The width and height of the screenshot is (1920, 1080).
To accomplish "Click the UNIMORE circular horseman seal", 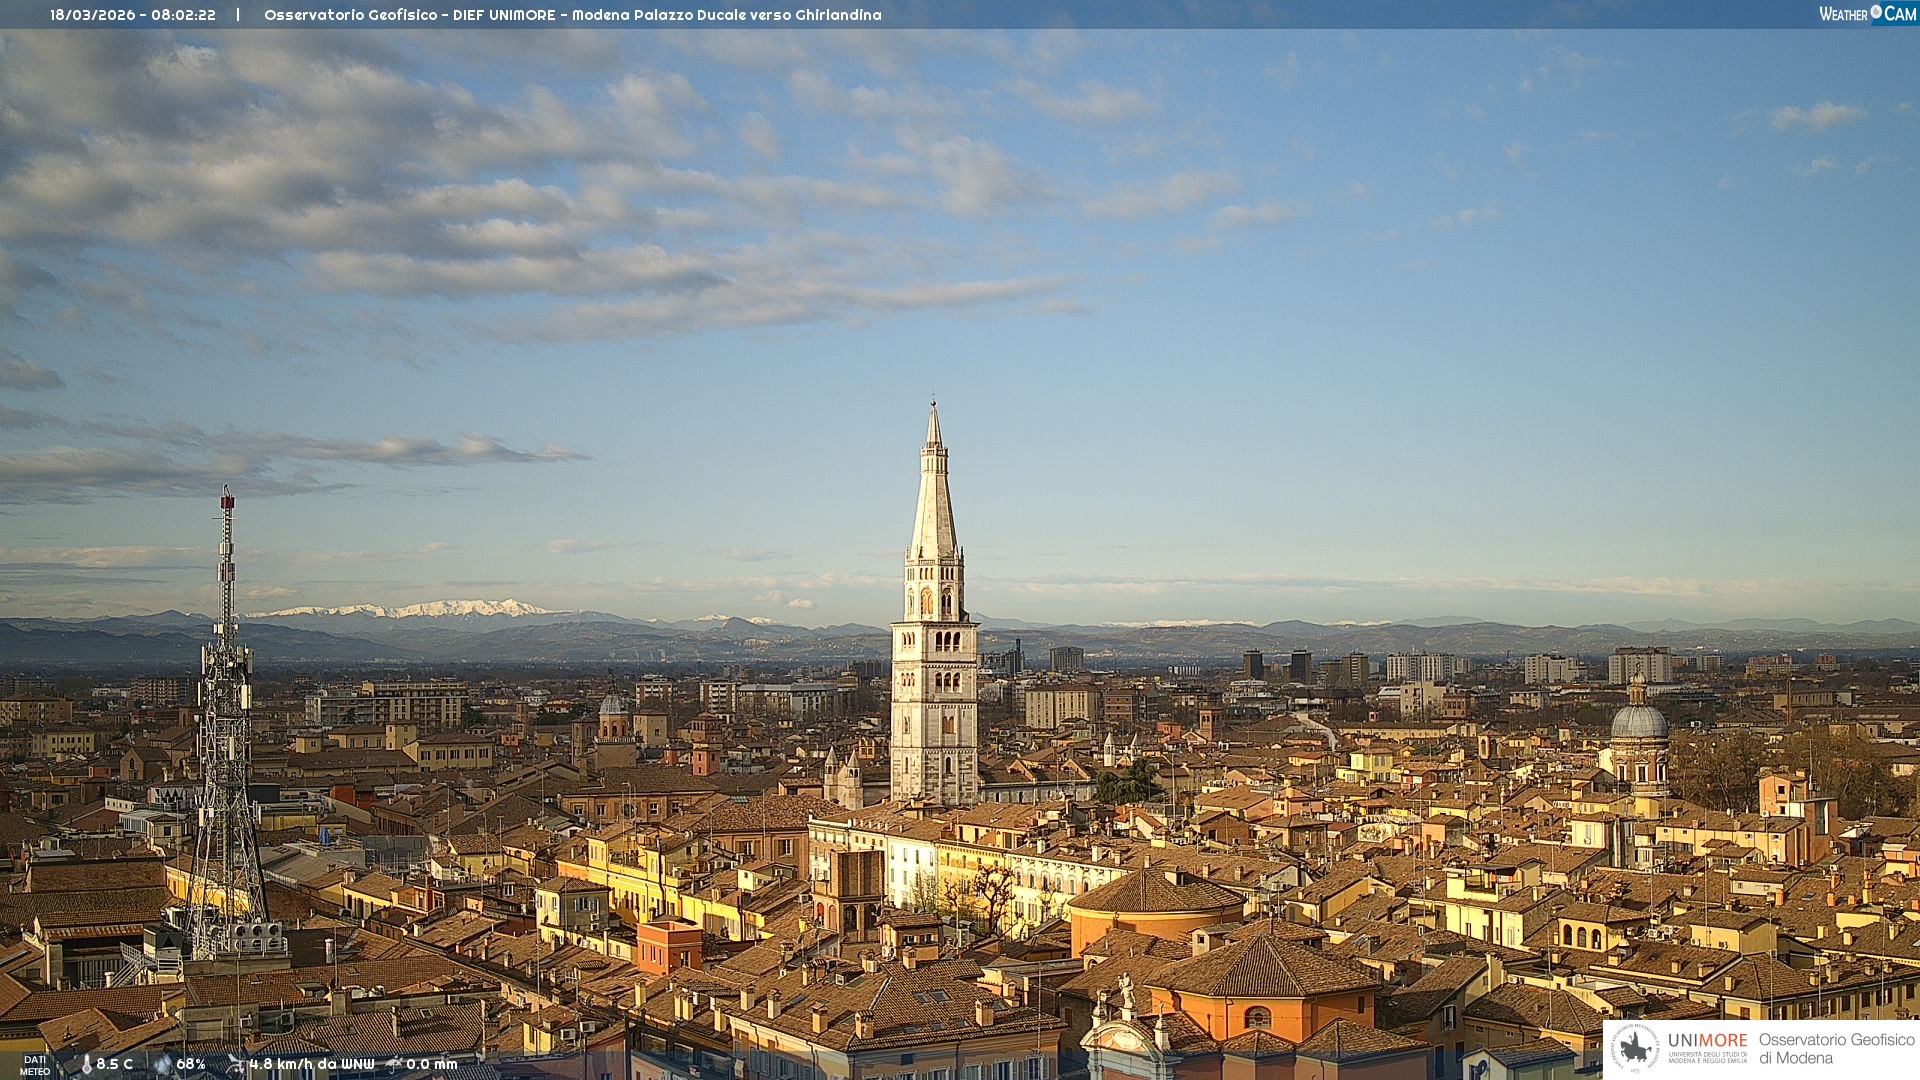I will click(1635, 1048).
